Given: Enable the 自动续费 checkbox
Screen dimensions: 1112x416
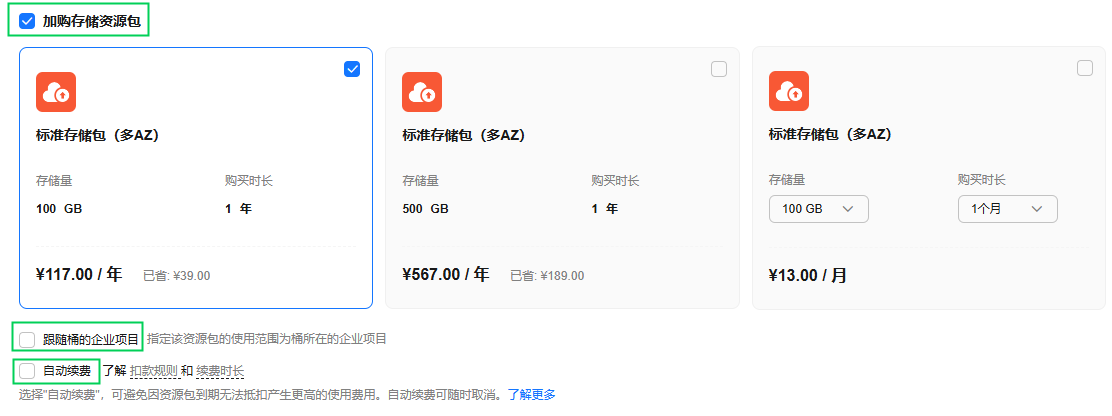Looking at the screenshot, I should [27, 371].
